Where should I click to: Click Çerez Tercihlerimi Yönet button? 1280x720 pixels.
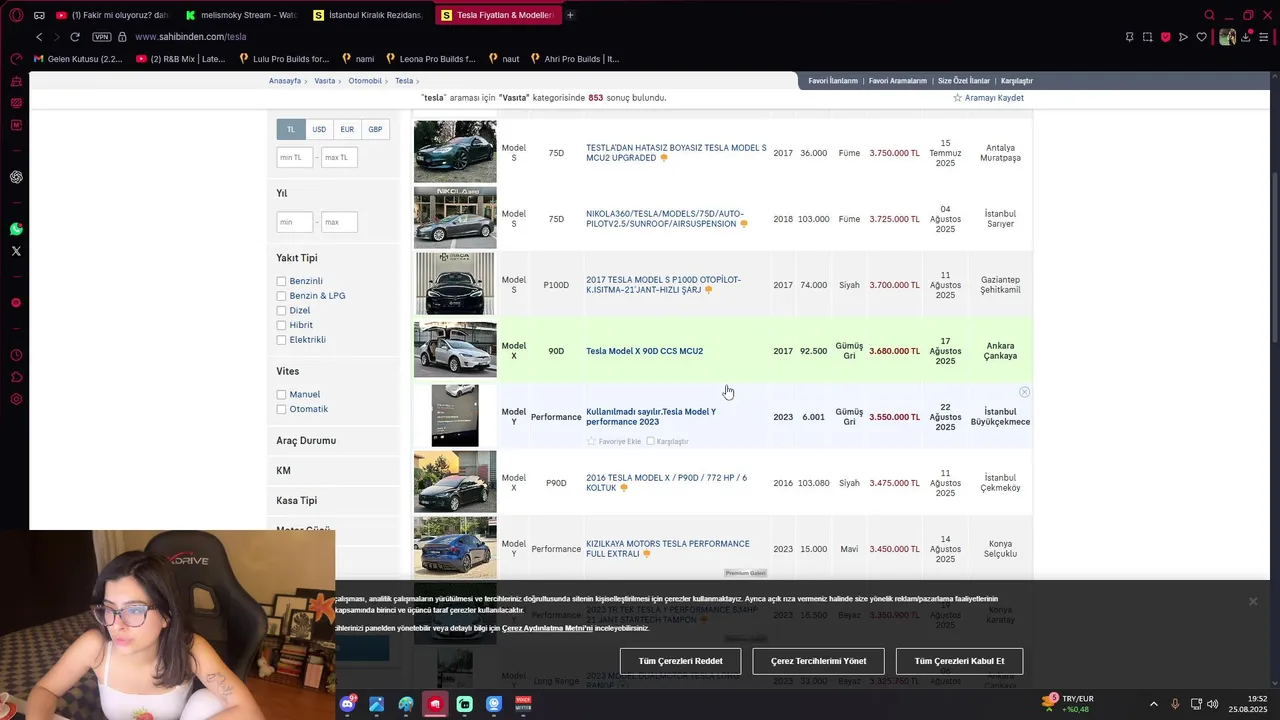(x=819, y=661)
